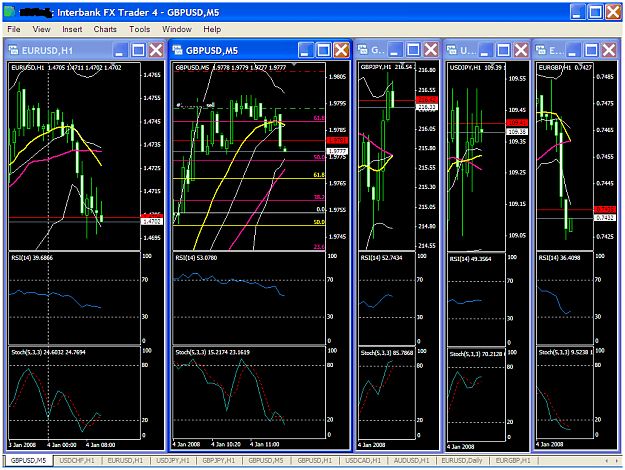Click the 'GBPUSD,M5 1.9778' header text in chart

tap(202, 67)
